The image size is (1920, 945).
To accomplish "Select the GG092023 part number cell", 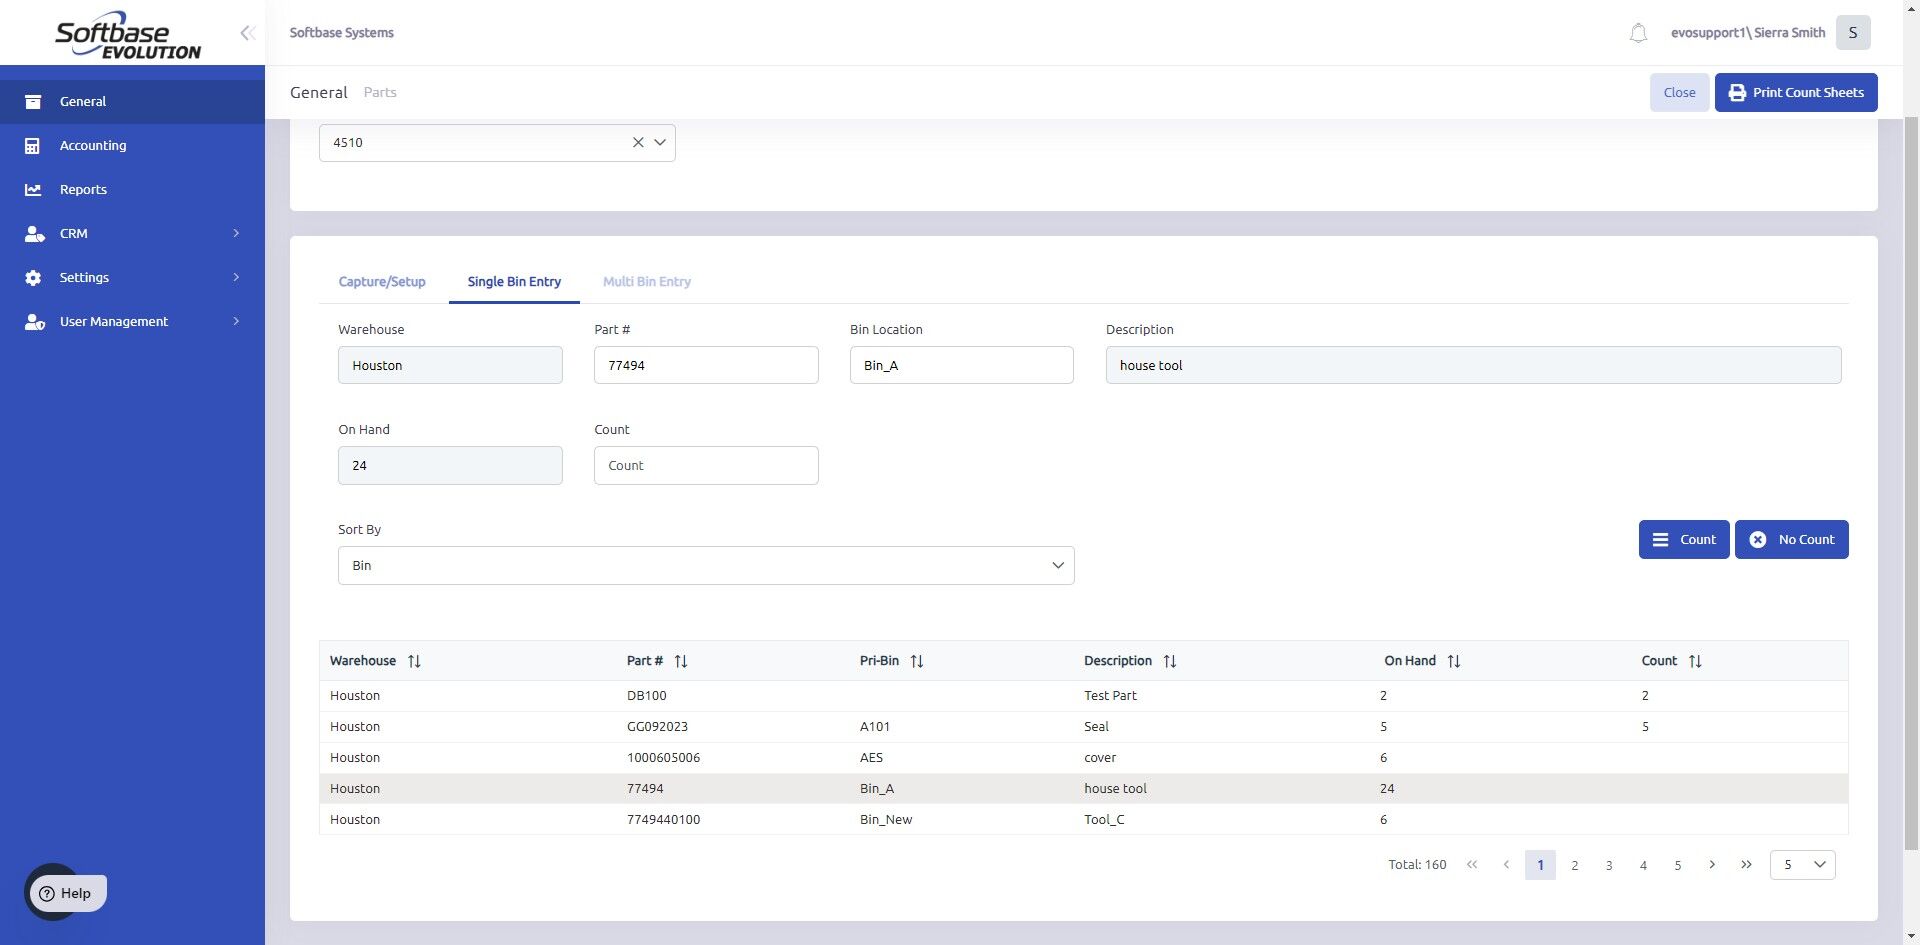I will [657, 727].
